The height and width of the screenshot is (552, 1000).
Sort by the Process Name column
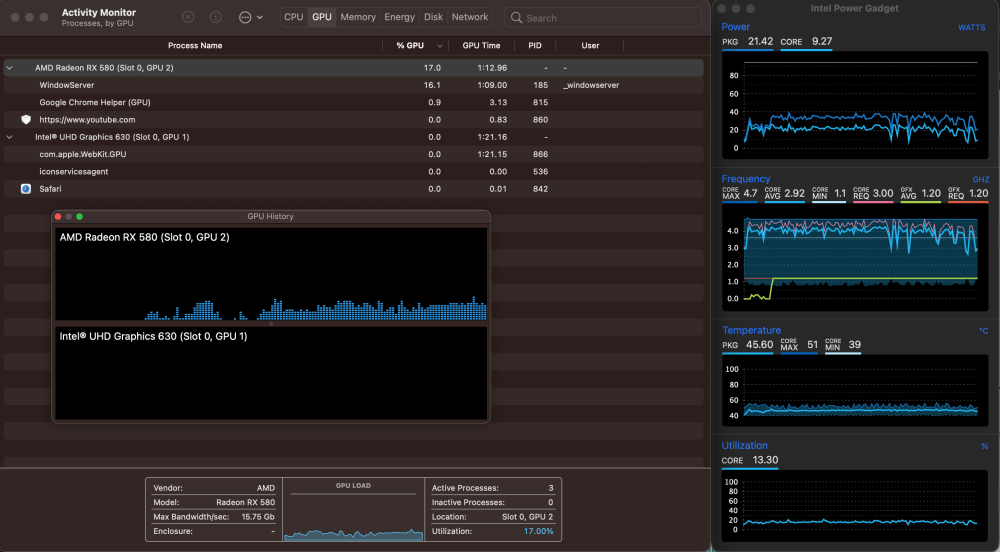pyautogui.click(x=195, y=45)
